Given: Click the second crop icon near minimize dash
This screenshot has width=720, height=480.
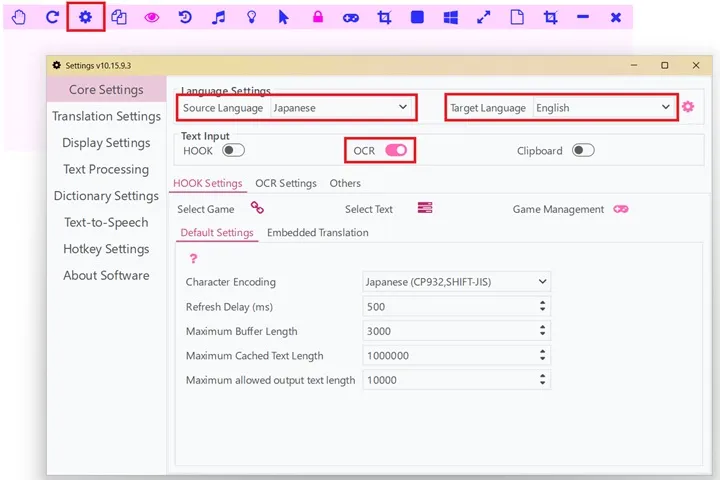Looking at the screenshot, I should click(551, 17).
